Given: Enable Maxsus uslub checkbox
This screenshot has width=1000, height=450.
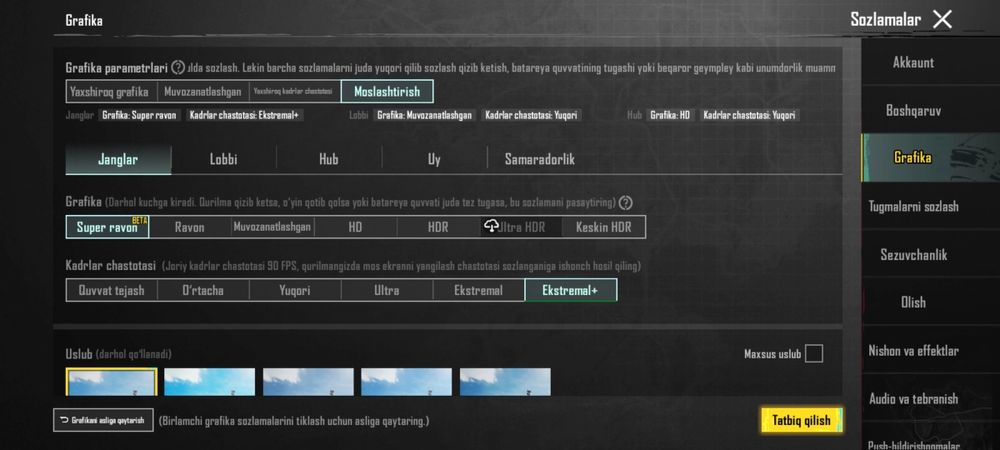Looking at the screenshot, I should [x=814, y=354].
